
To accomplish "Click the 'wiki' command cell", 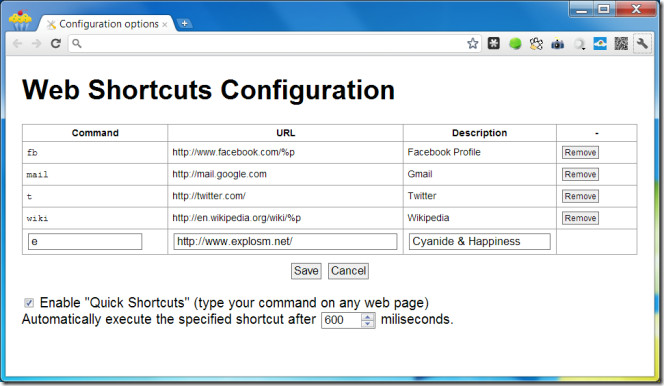I will 95,218.
